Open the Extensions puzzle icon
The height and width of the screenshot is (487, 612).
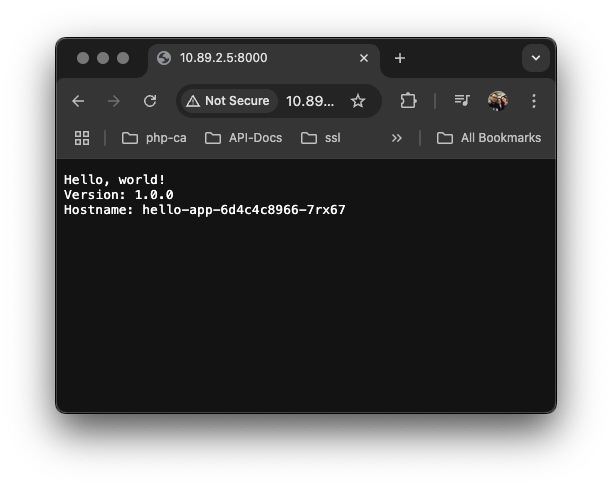coord(408,101)
